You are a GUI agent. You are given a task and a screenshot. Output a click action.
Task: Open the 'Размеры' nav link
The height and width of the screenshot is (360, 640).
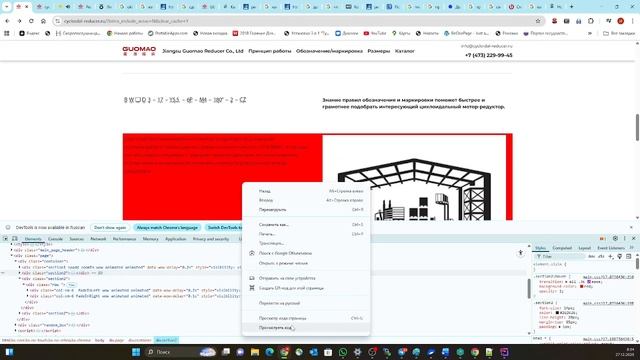click(x=379, y=51)
